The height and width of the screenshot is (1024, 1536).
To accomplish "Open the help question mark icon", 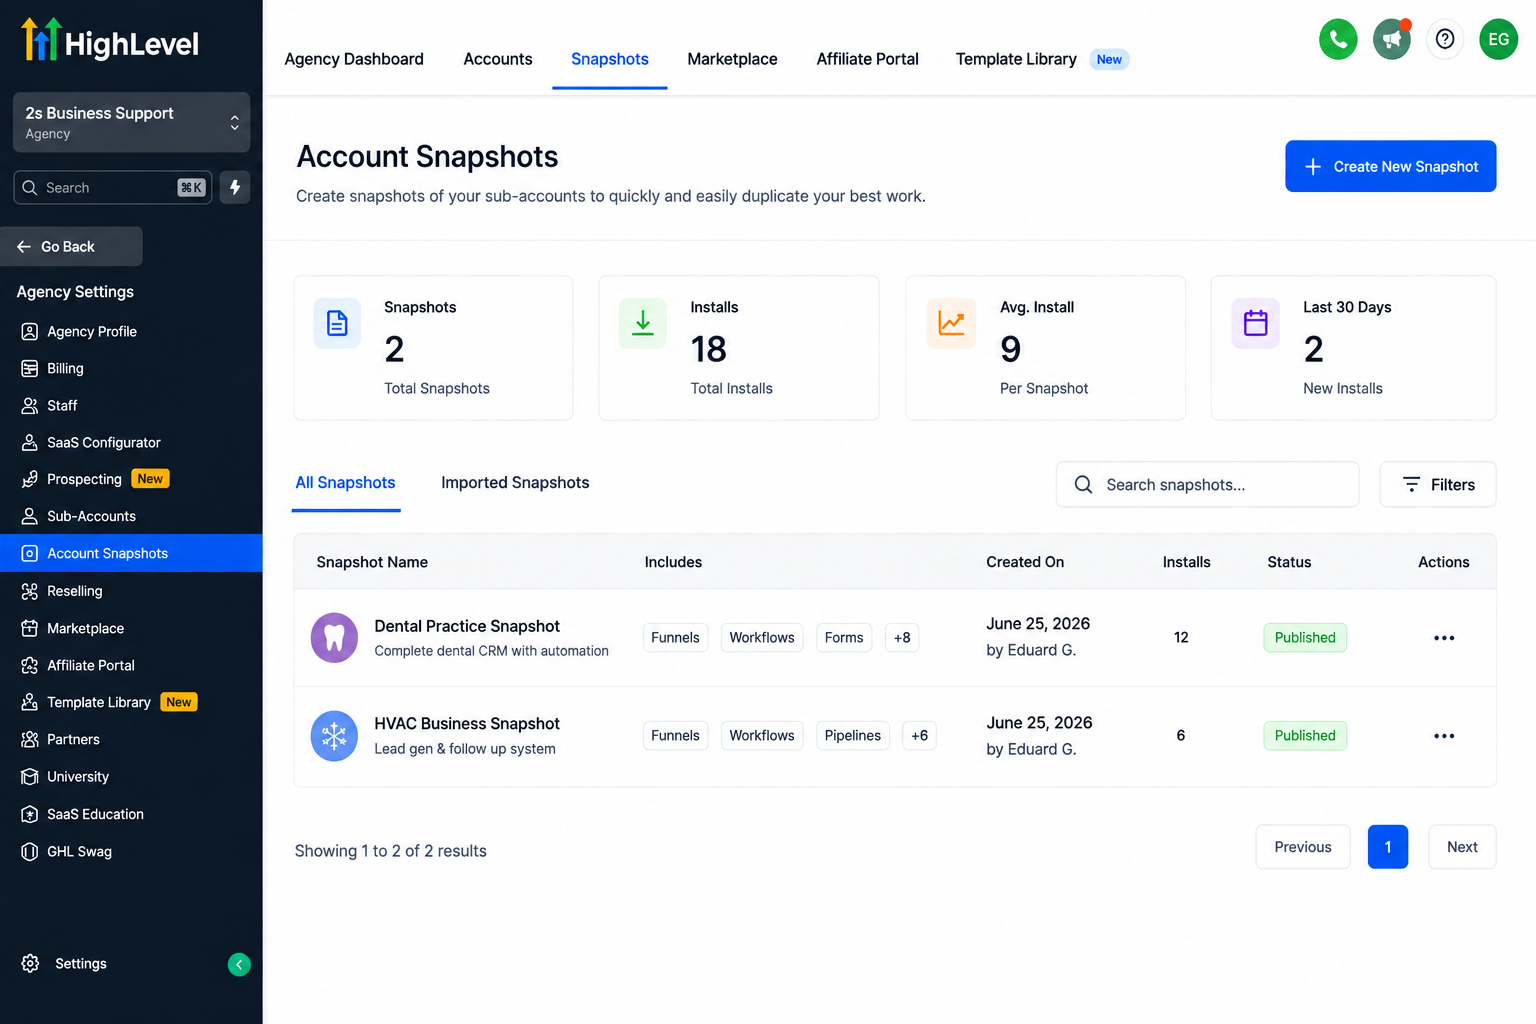I will [x=1444, y=40].
